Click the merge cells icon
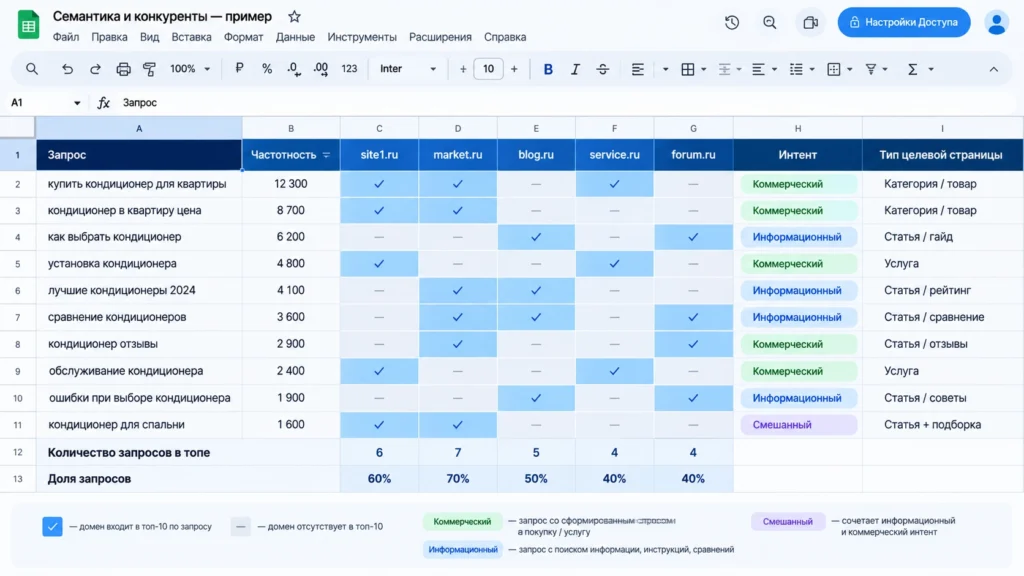 point(833,69)
